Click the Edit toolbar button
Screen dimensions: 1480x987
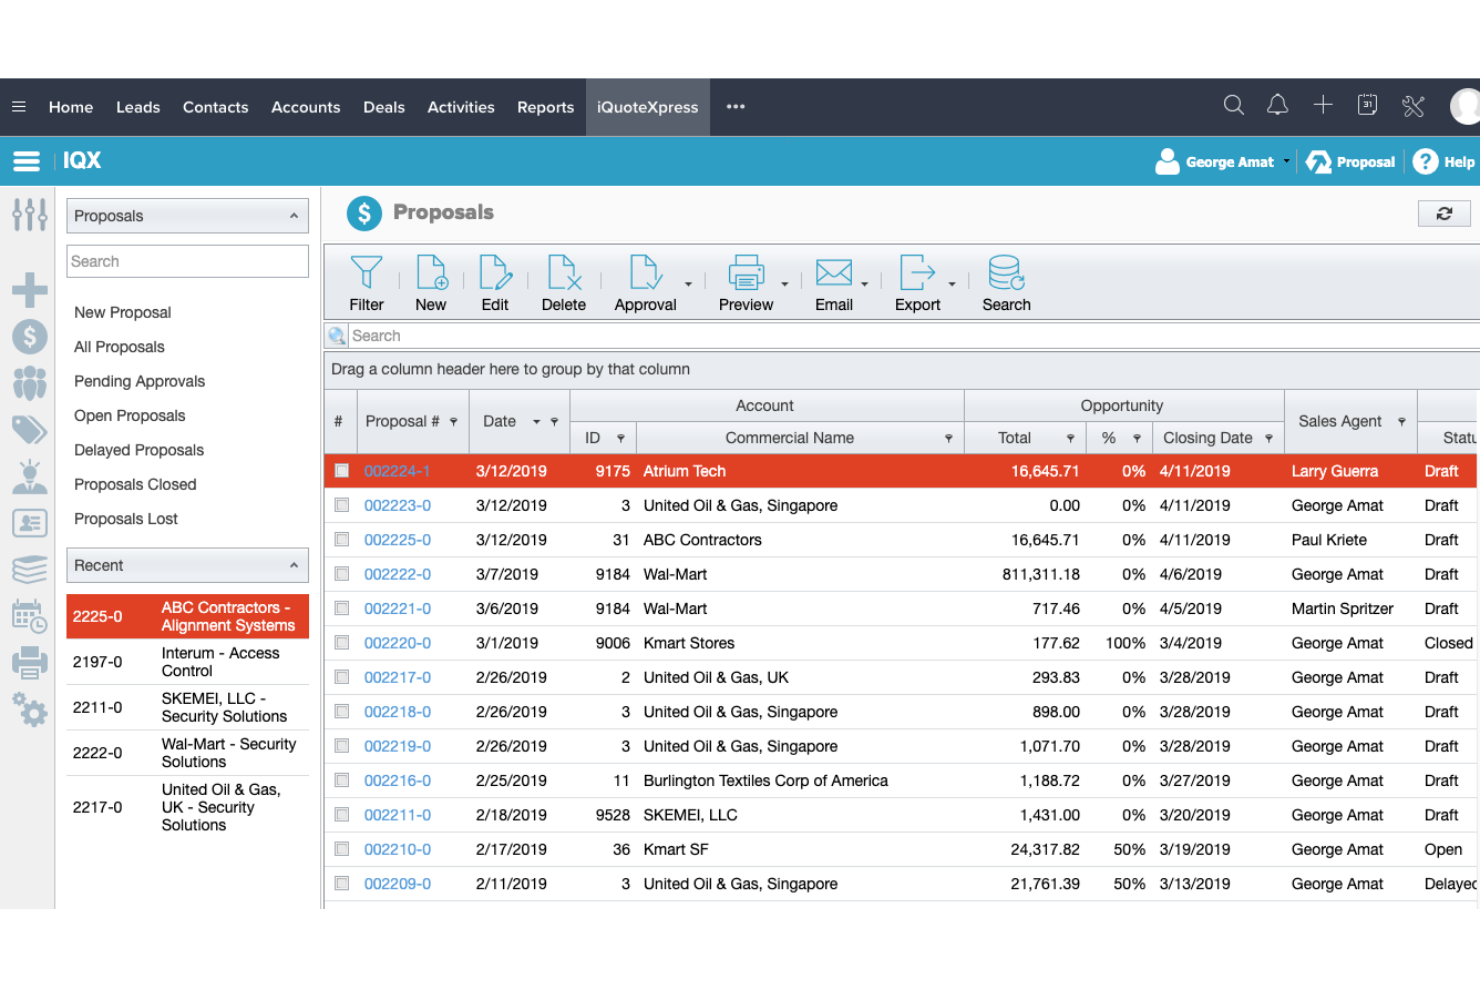tap(495, 284)
